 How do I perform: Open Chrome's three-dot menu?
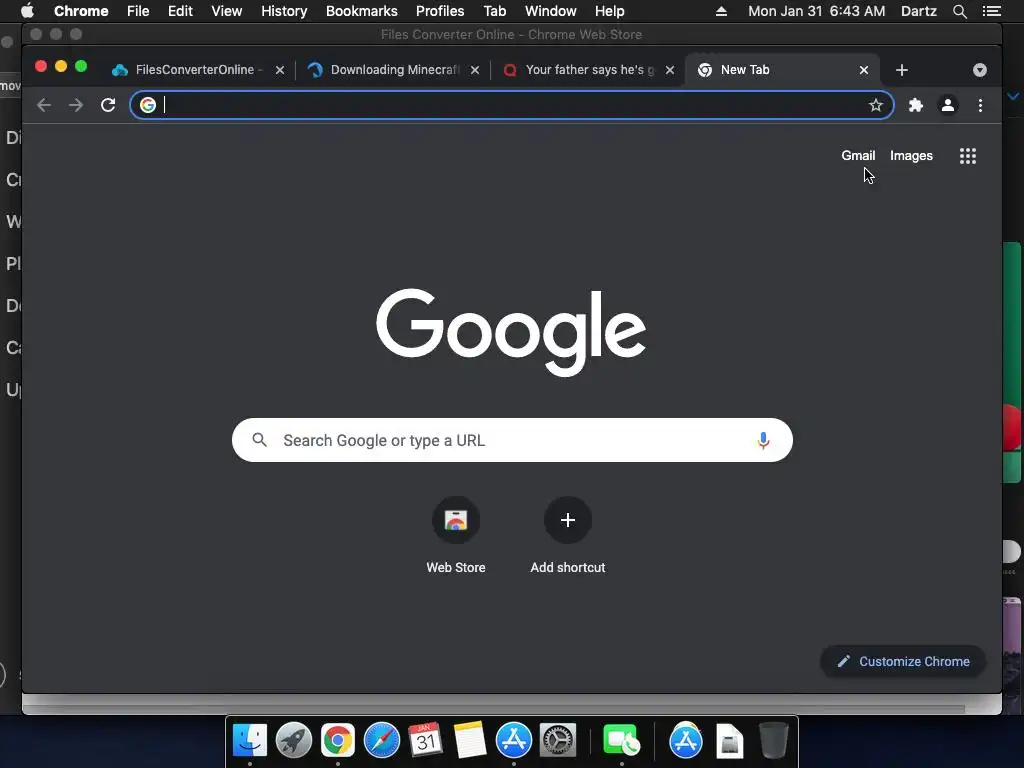coord(980,105)
